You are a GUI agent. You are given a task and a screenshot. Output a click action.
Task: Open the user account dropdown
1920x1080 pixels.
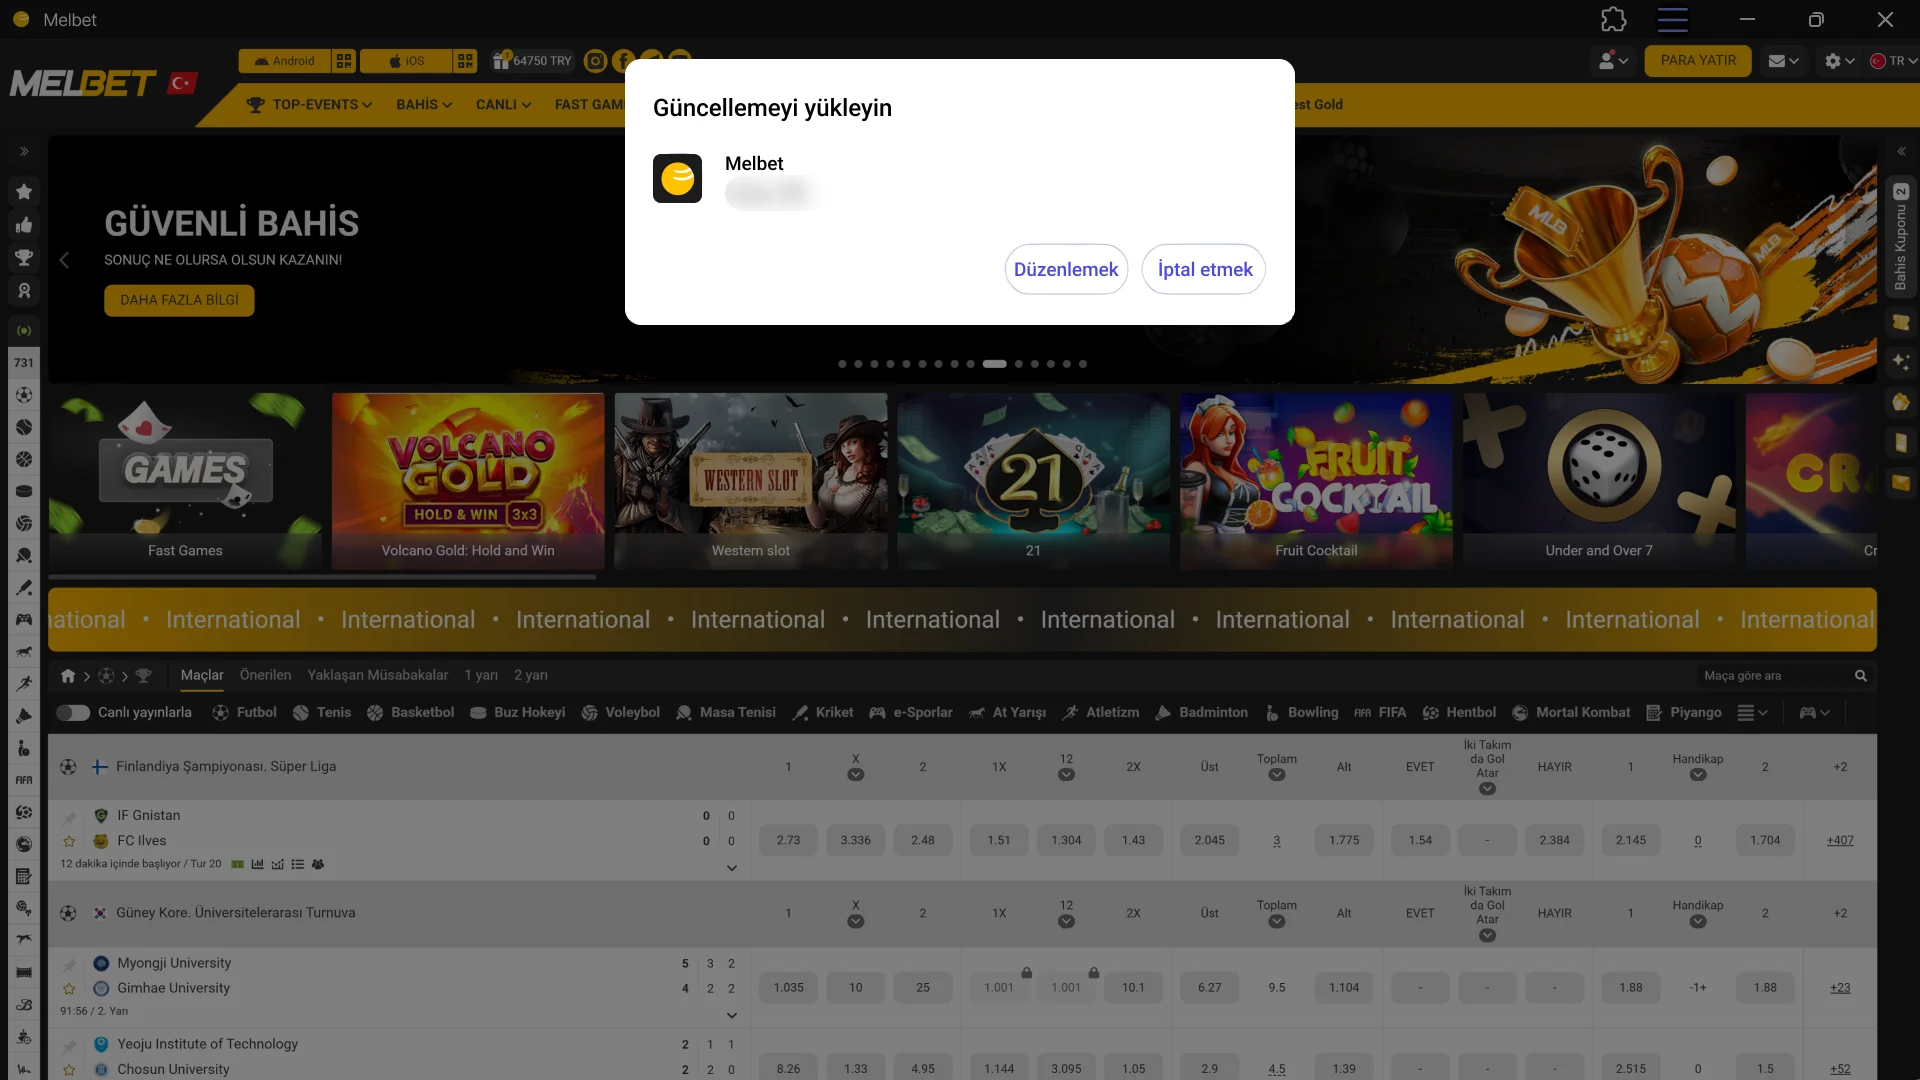pos(1613,61)
